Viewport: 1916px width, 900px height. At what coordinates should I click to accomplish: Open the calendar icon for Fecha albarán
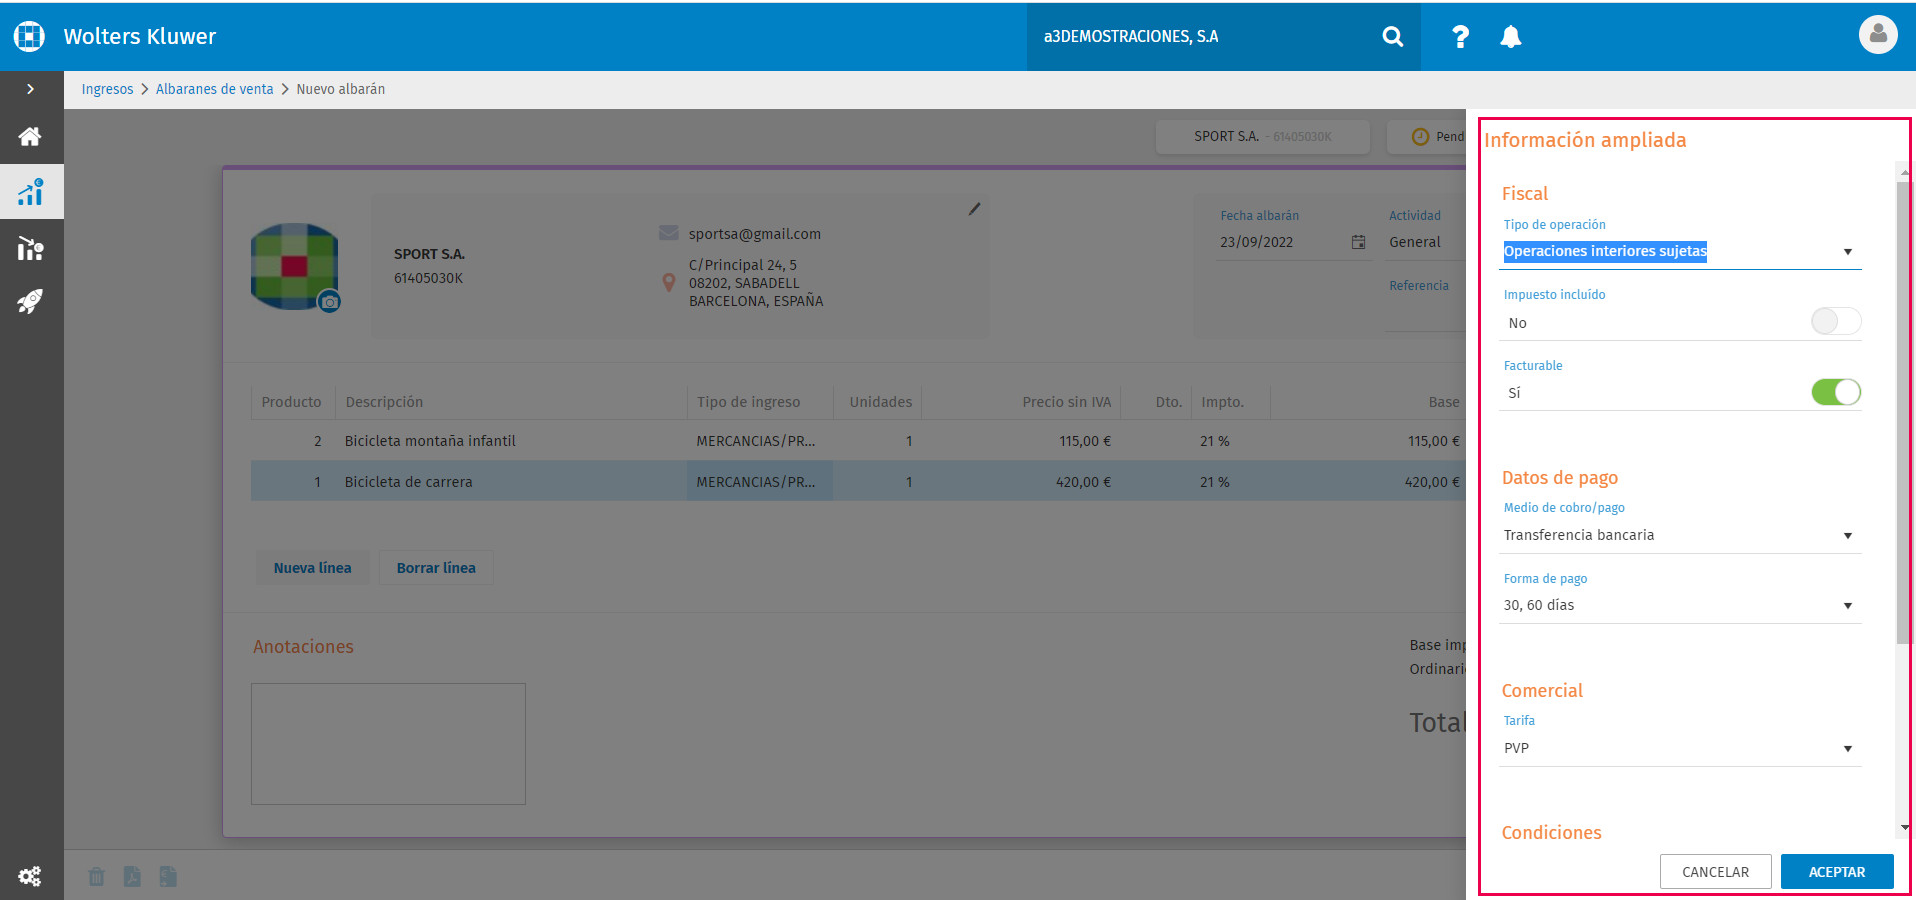1358,242
